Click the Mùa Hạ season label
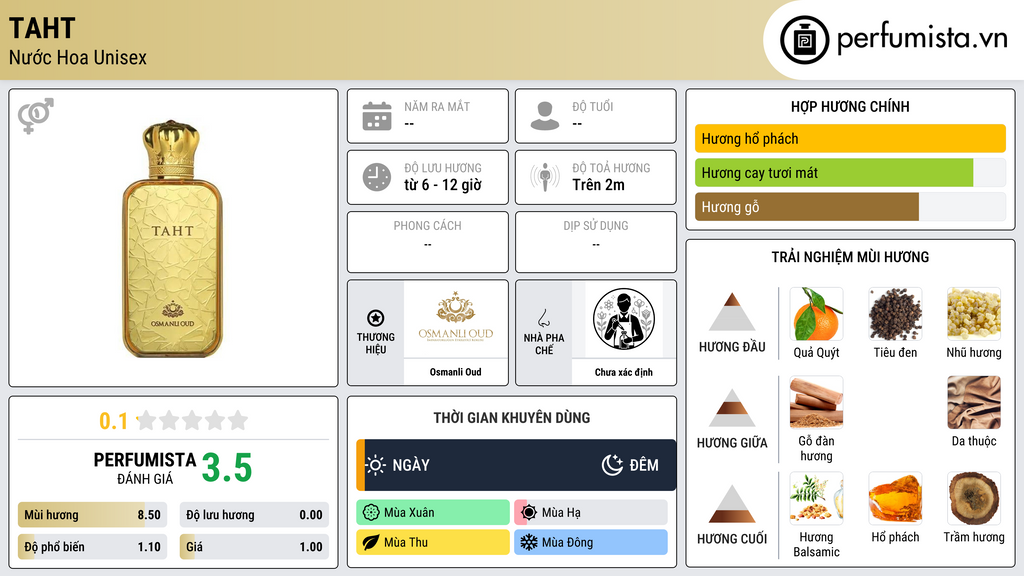 tap(561, 513)
